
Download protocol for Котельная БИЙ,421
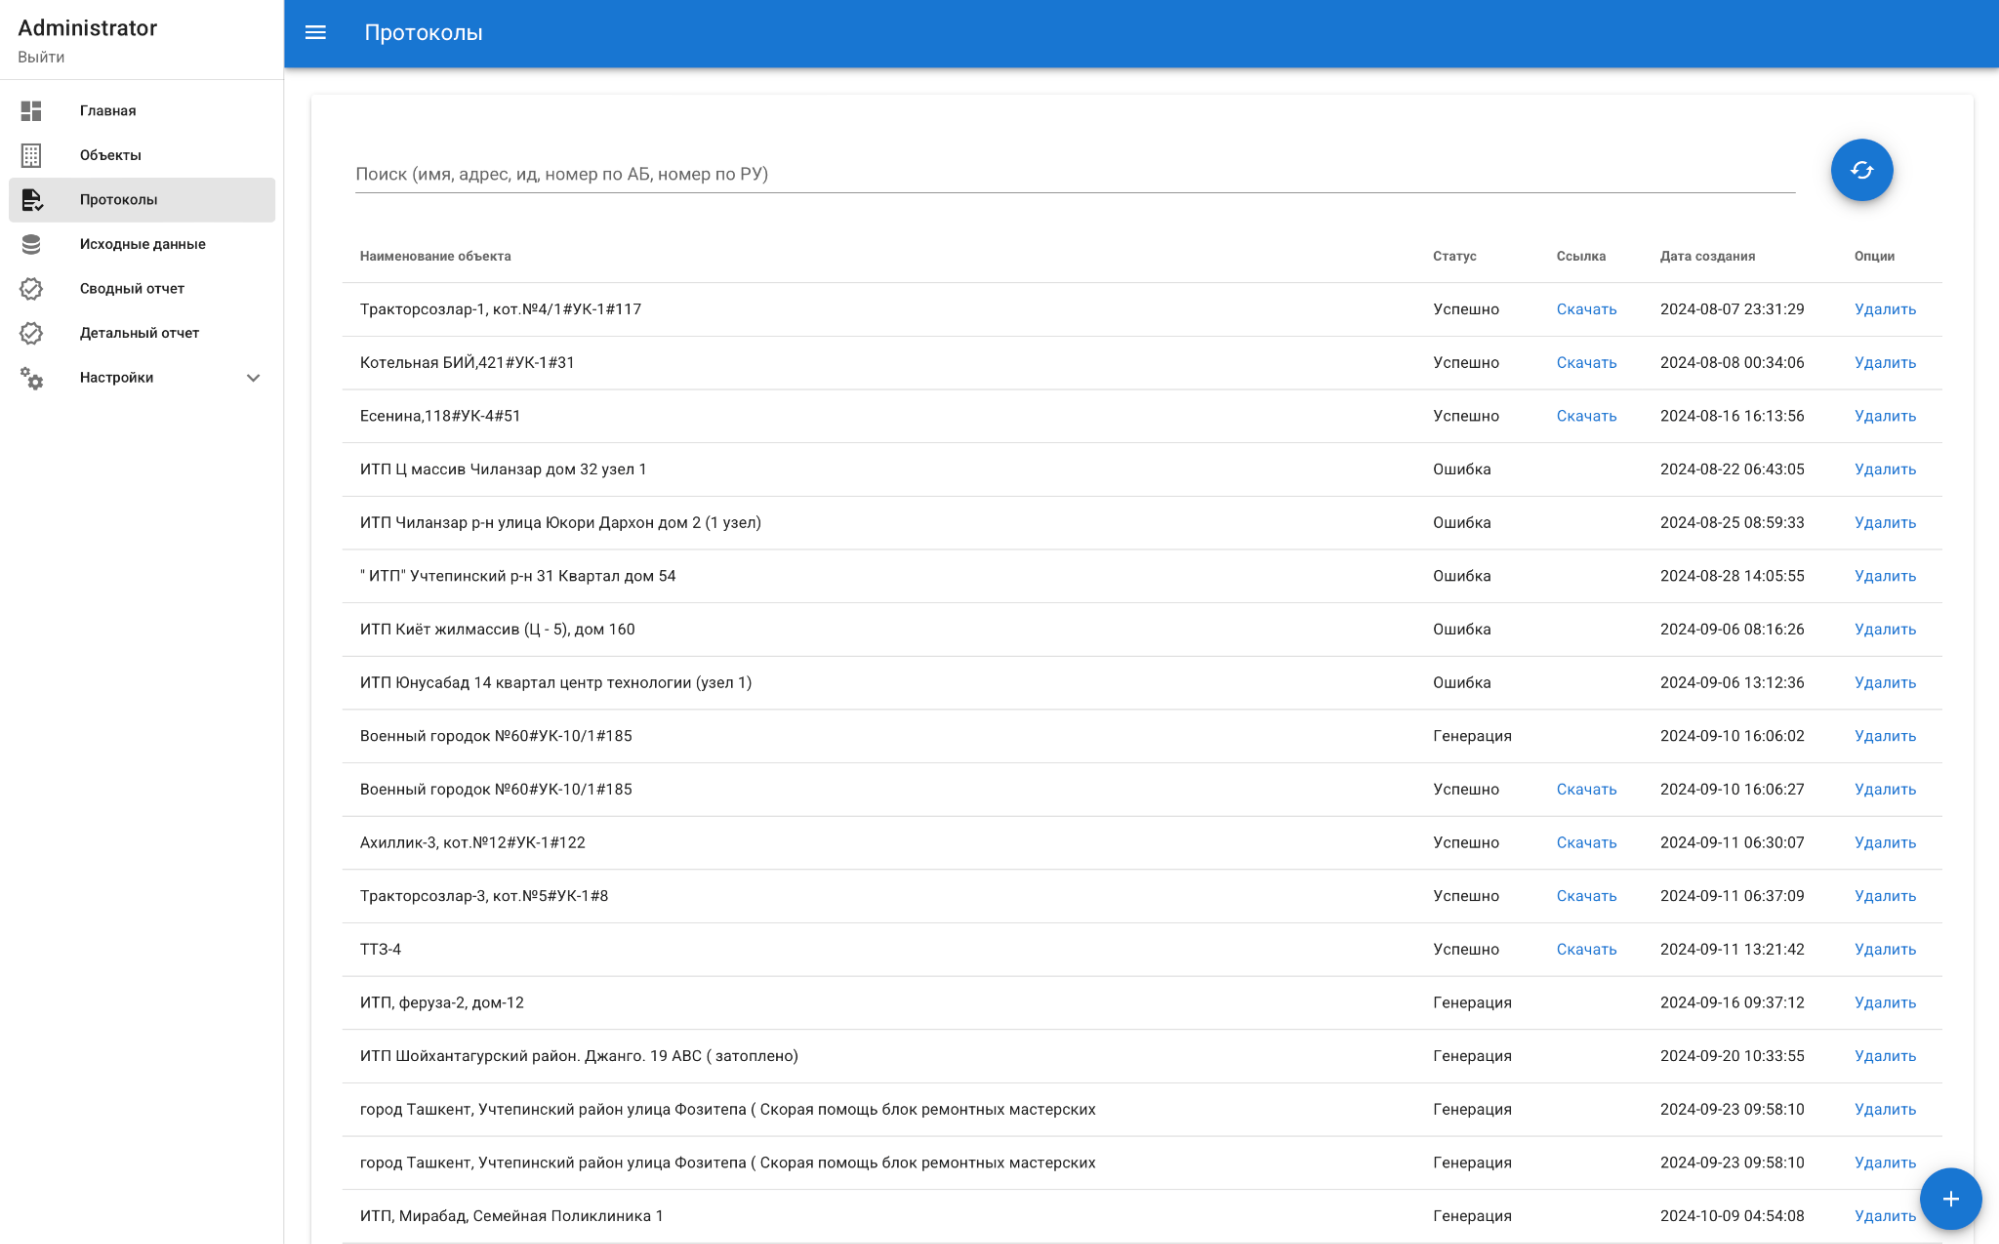click(1586, 362)
